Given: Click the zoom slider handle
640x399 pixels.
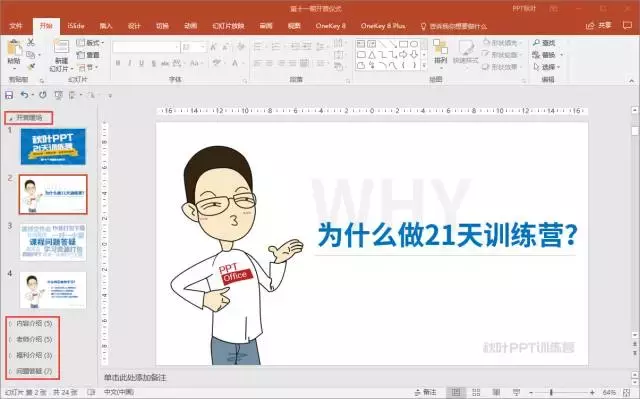Looking at the screenshot, I should (x=551, y=392).
